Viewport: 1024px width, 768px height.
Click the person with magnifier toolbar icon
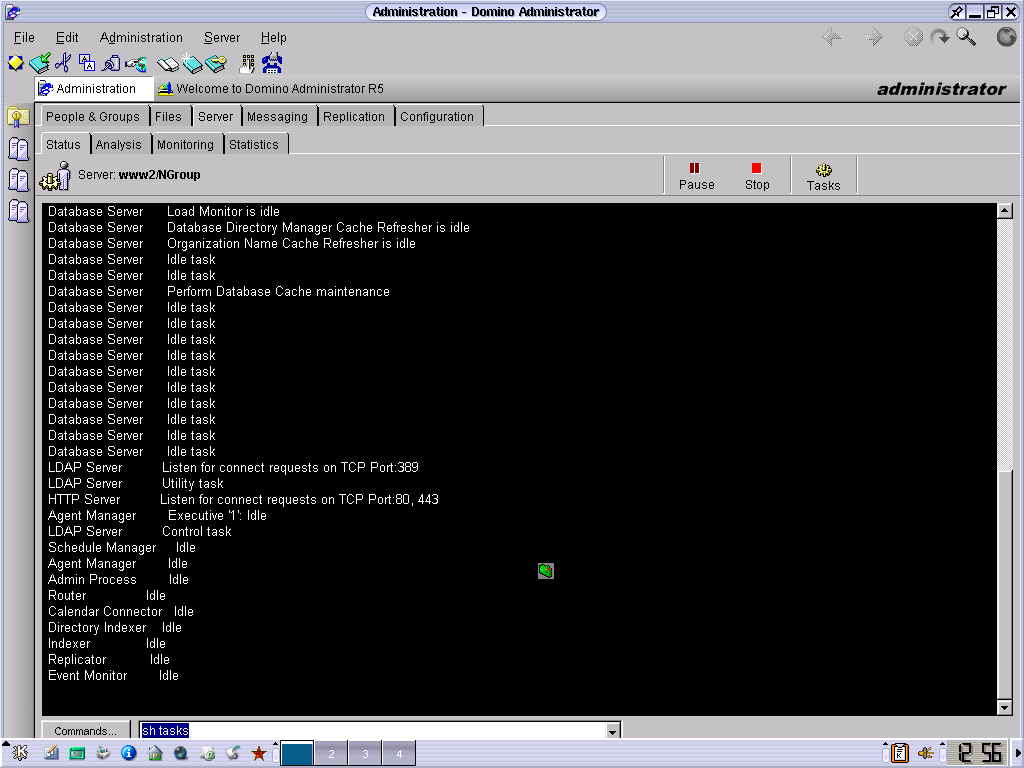[x=112, y=63]
